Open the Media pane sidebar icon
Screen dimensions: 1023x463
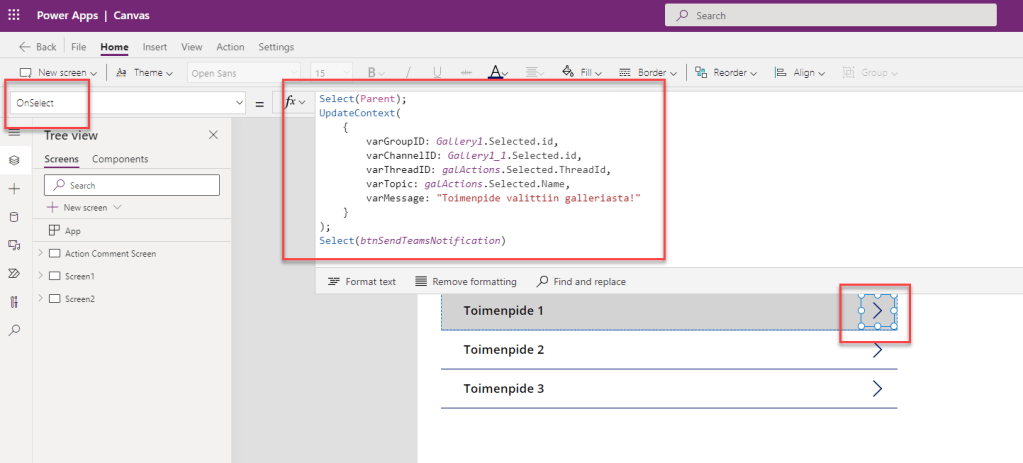[14, 245]
